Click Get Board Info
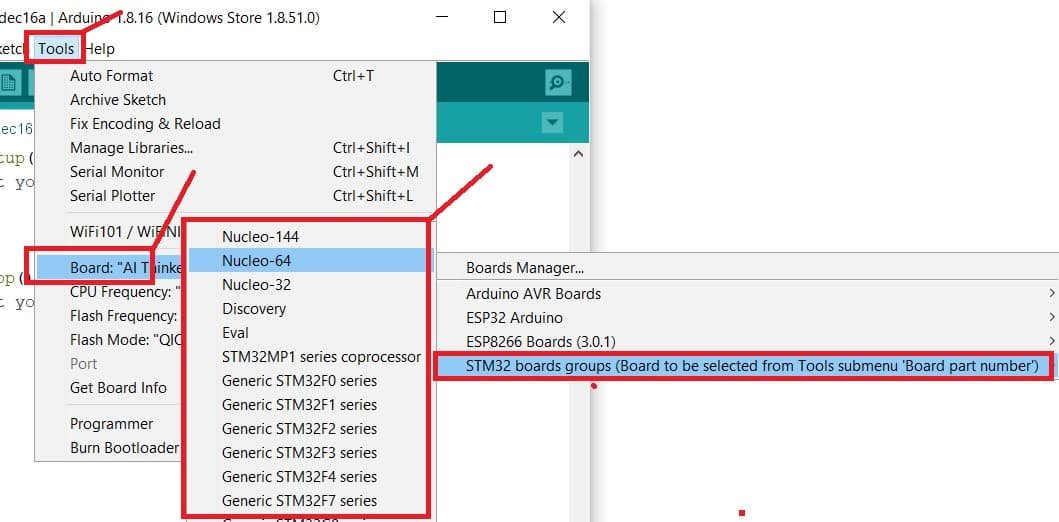 pyautogui.click(x=111, y=388)
